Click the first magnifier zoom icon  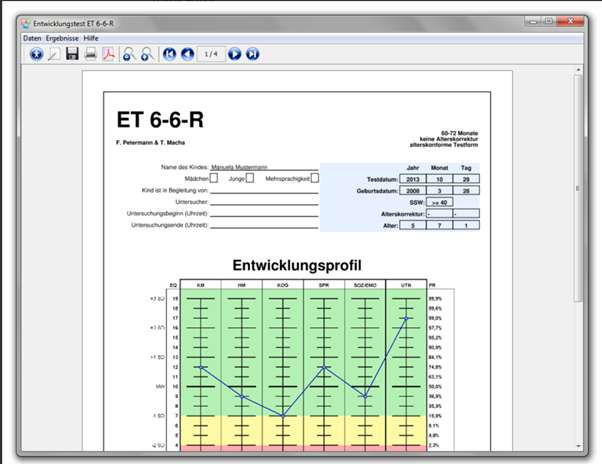click(129, 54)
